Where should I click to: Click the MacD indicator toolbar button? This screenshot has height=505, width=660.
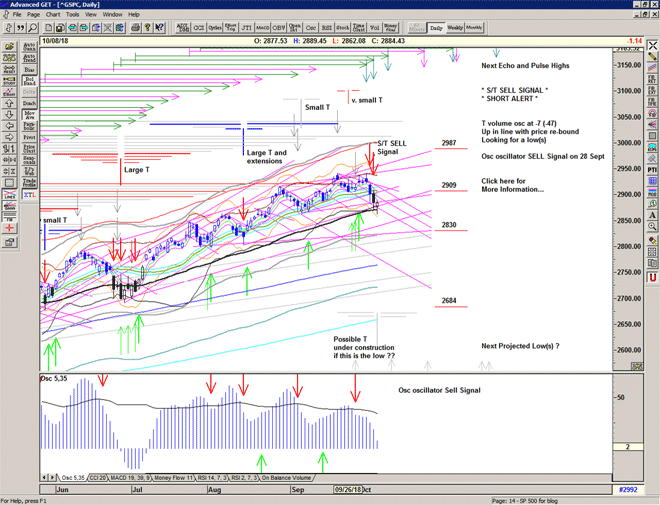point(262,28)
